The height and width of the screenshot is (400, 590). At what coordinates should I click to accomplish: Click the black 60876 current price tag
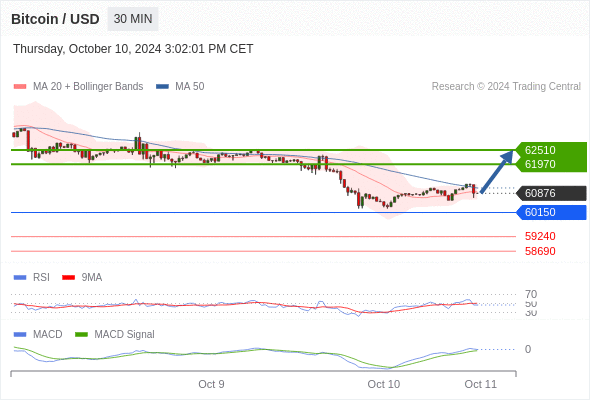point(551,193)
